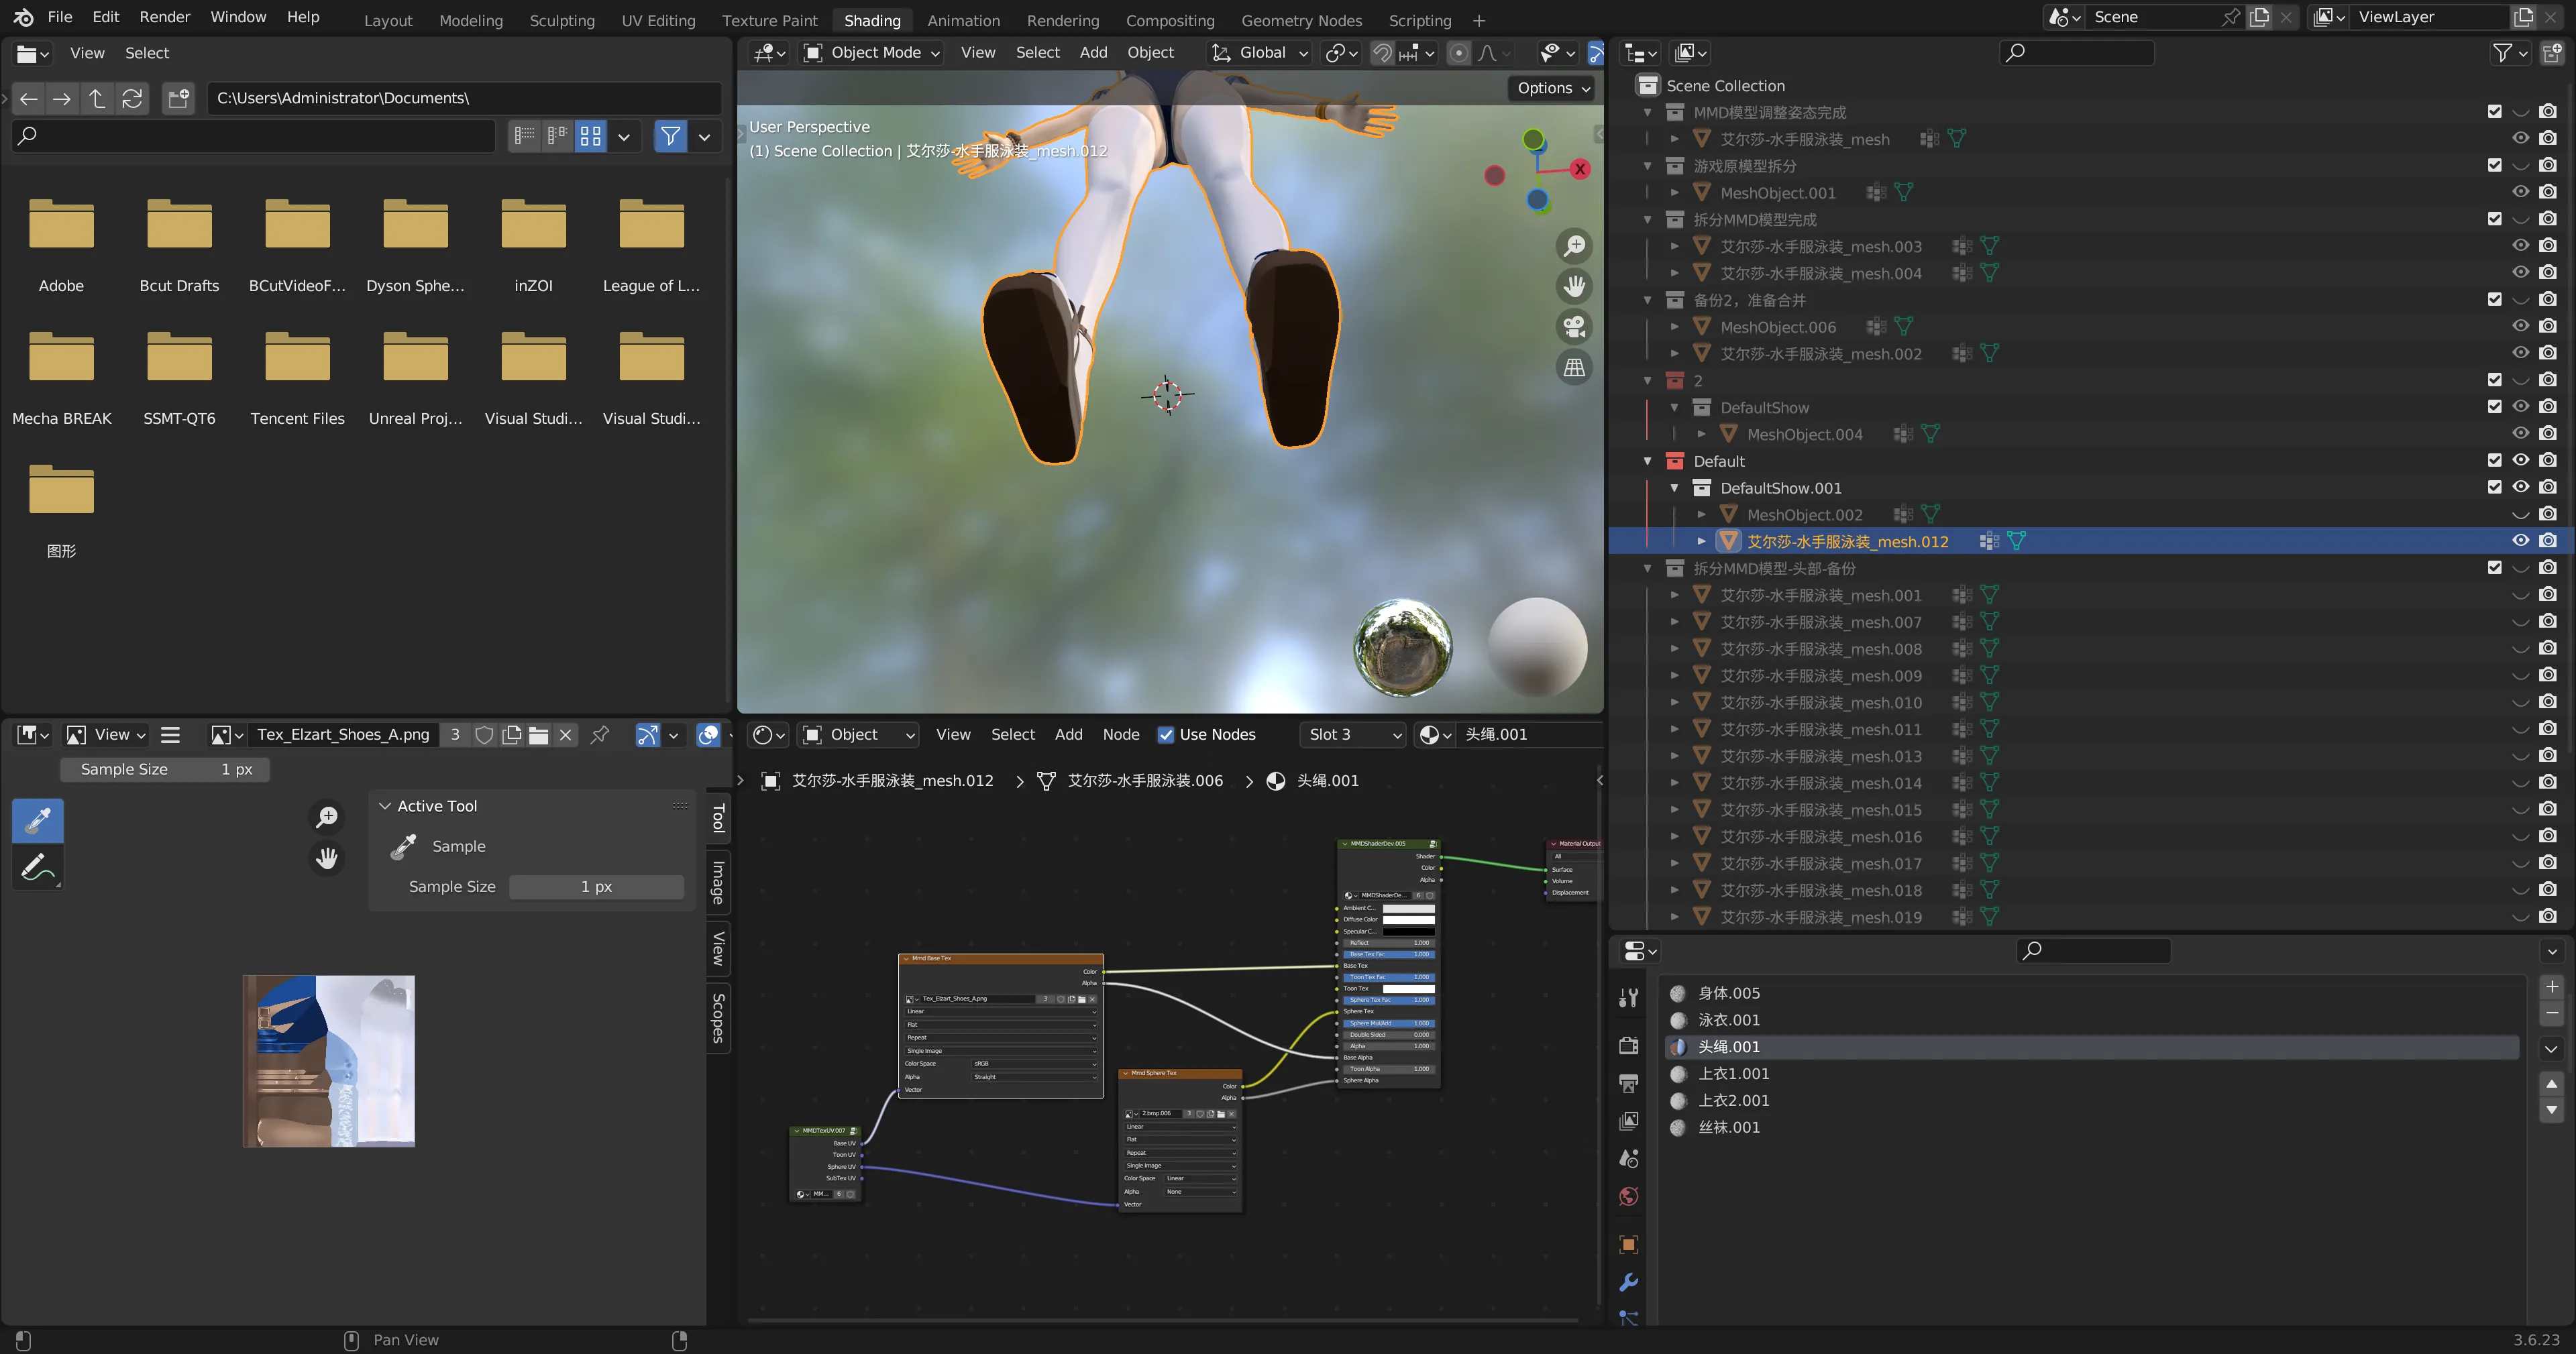Select the Sample eyedropper tool
This screenshot has width=2576, height=1354.
point(38,820)
